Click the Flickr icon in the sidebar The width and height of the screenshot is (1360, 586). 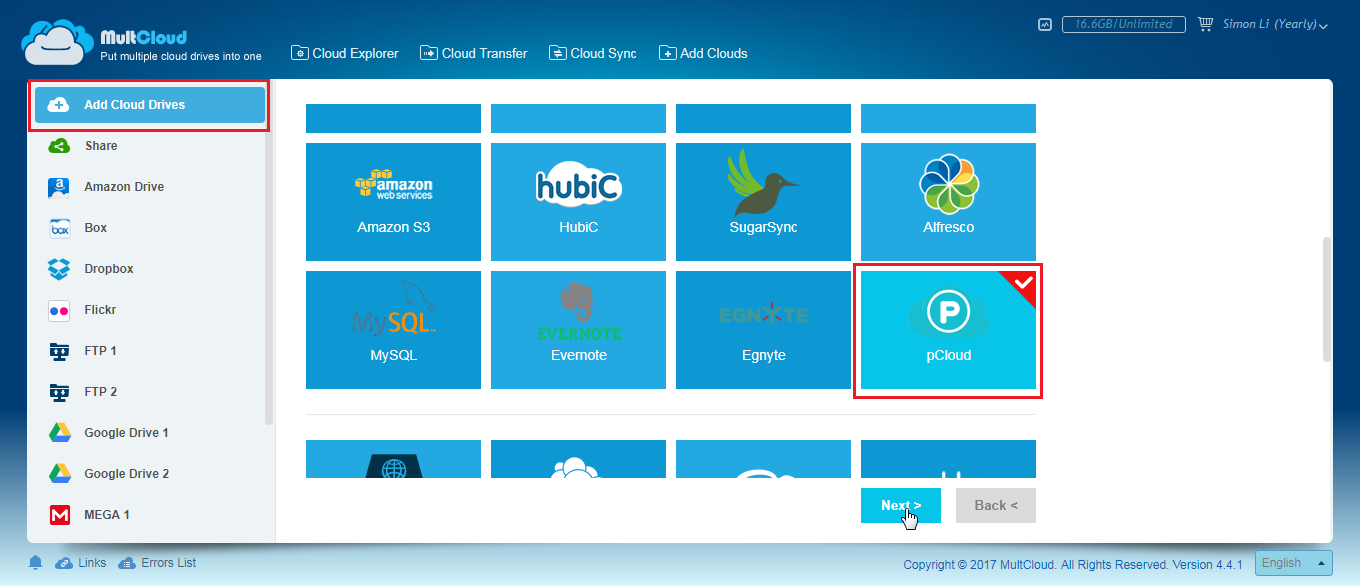point(59,310)
